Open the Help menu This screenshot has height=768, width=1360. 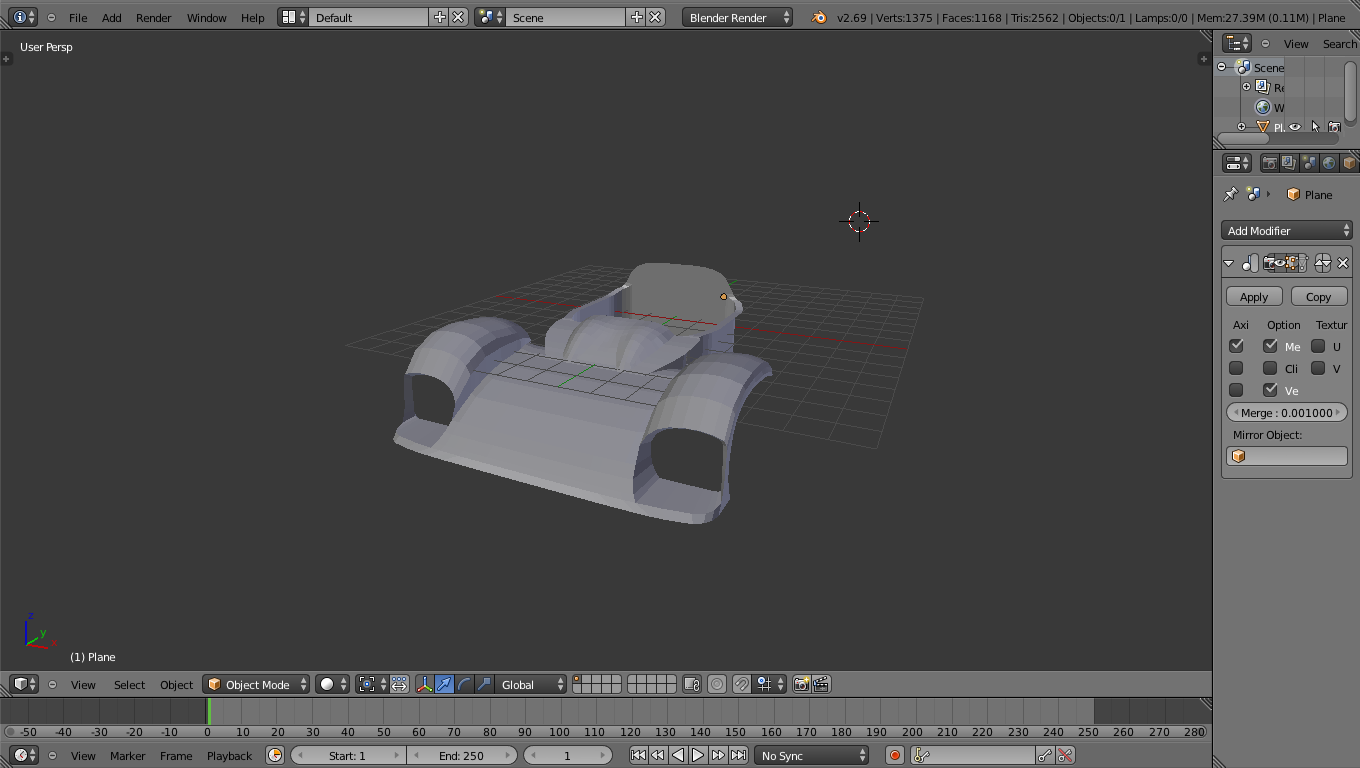coord(253,17)
